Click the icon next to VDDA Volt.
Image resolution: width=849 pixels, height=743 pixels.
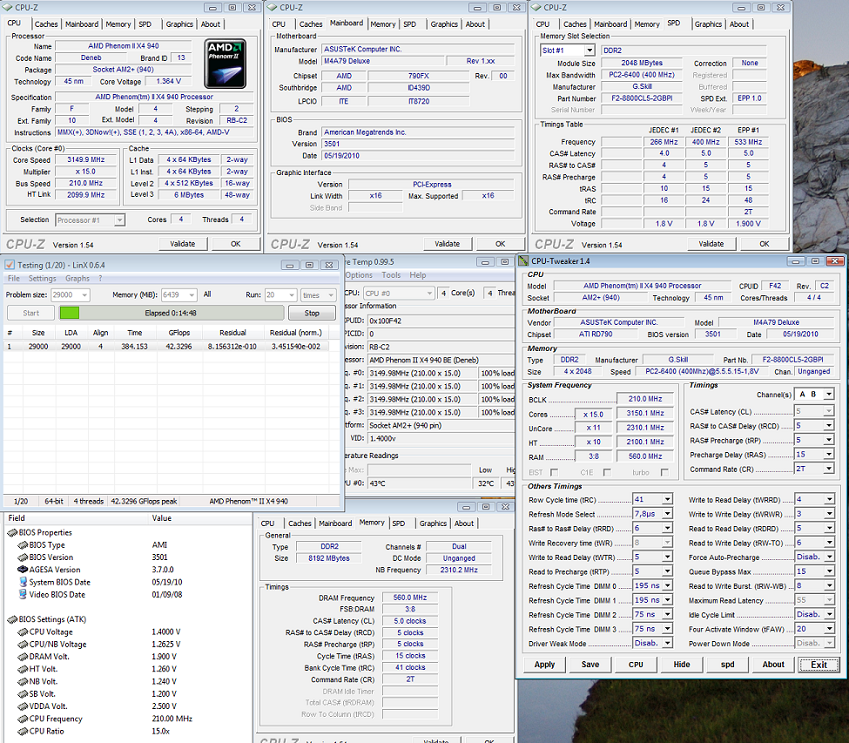23,707
